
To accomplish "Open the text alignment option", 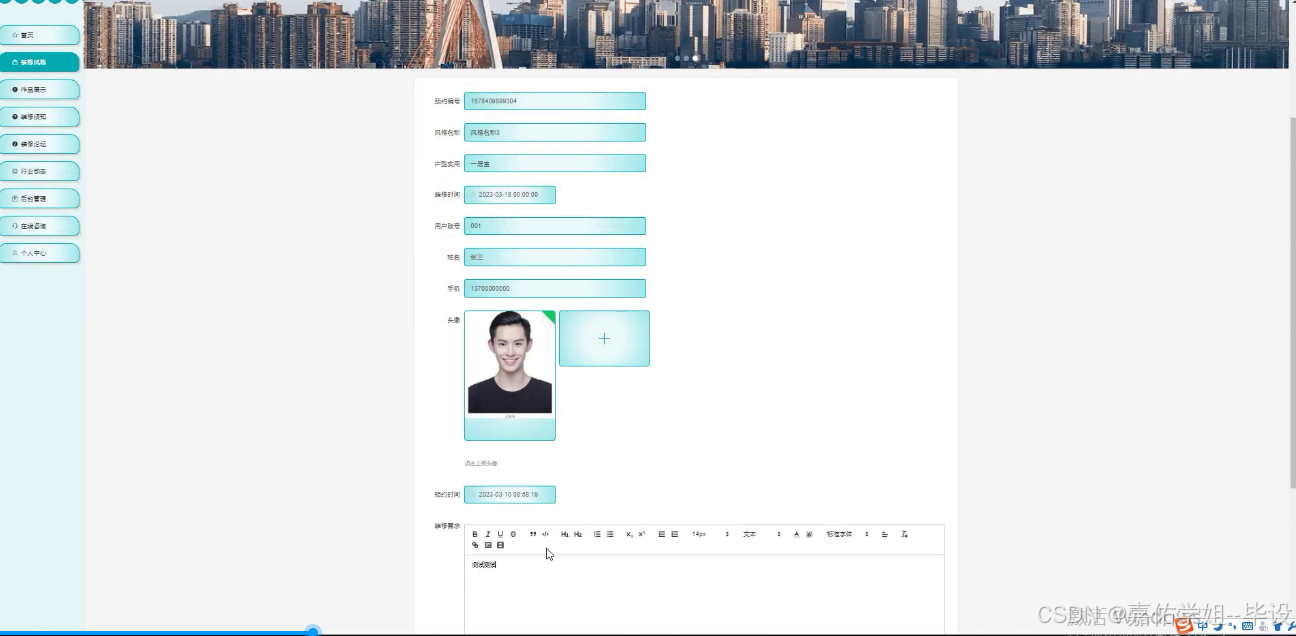I will pyautogui.click(x=885, y=534).
